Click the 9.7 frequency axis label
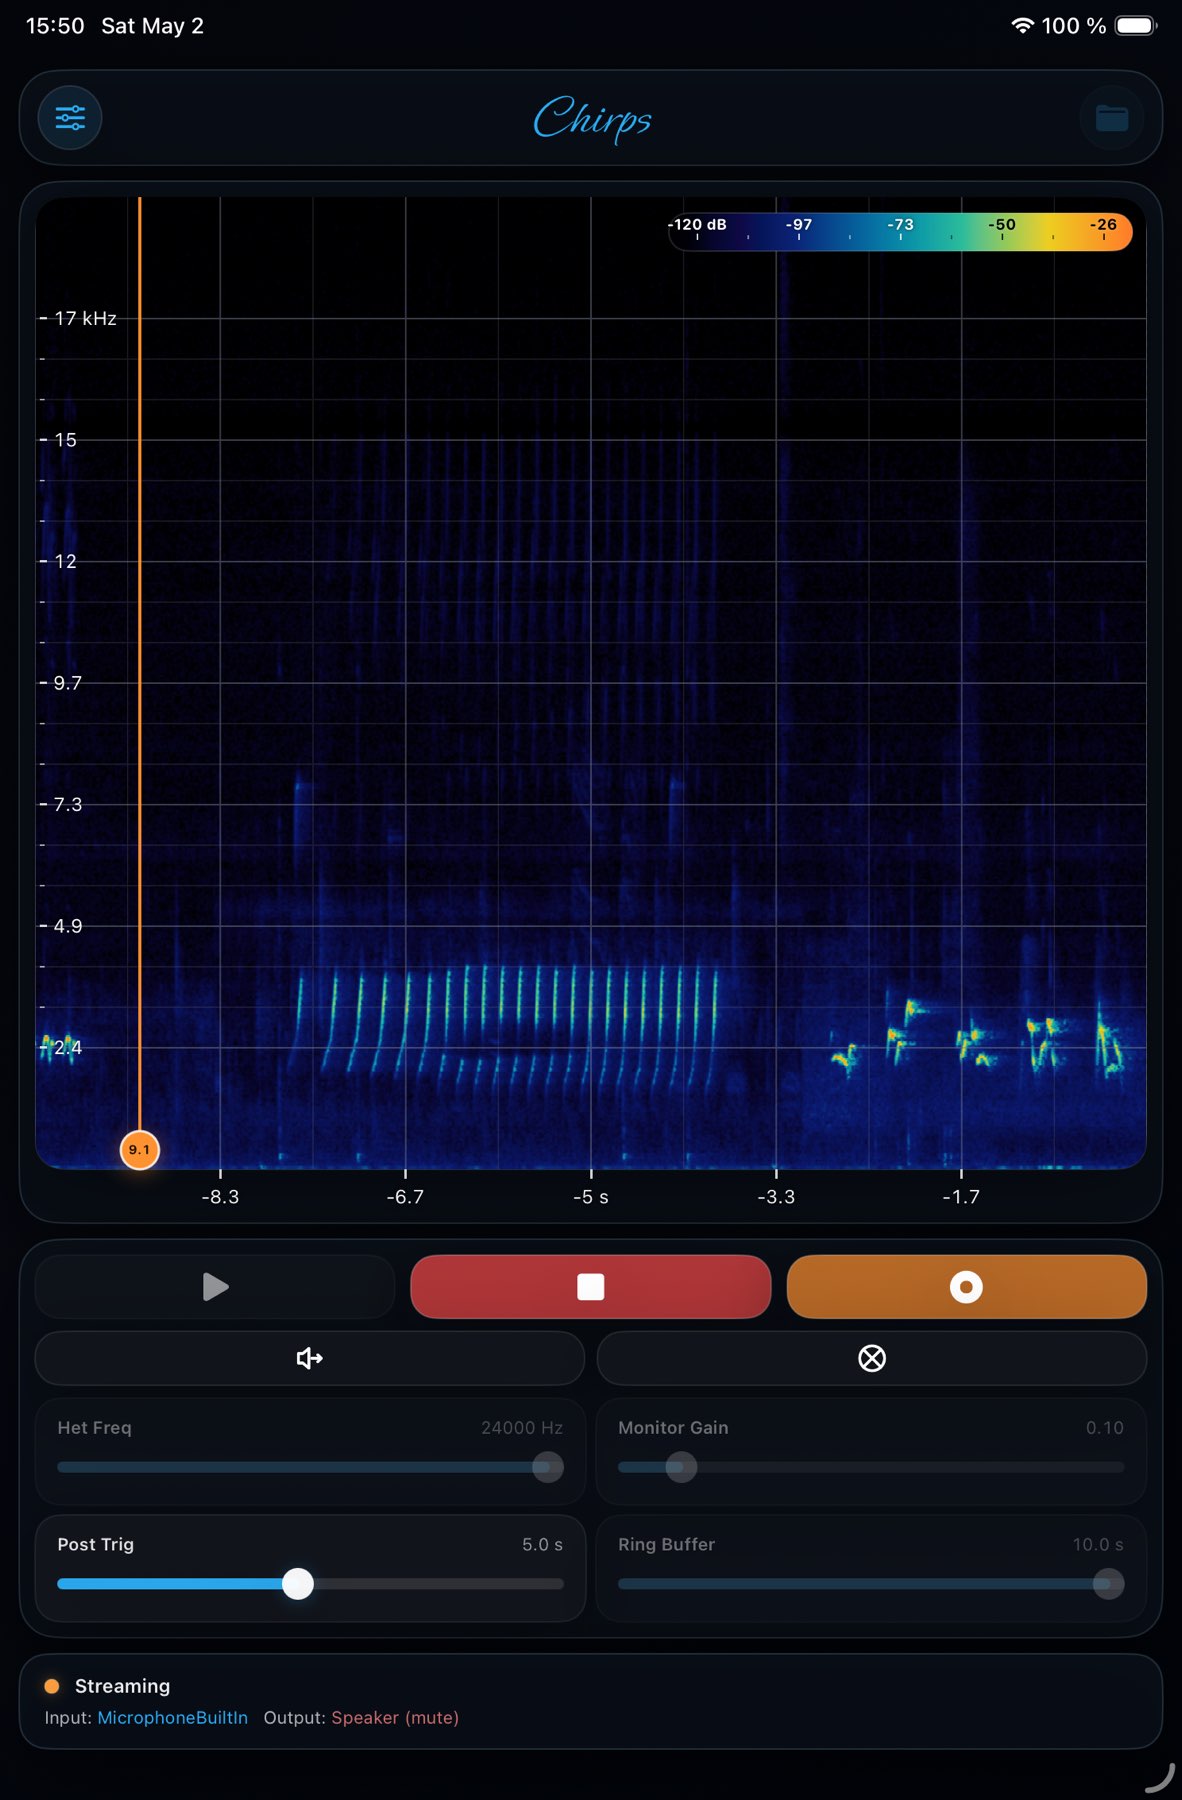 point(67,683)
